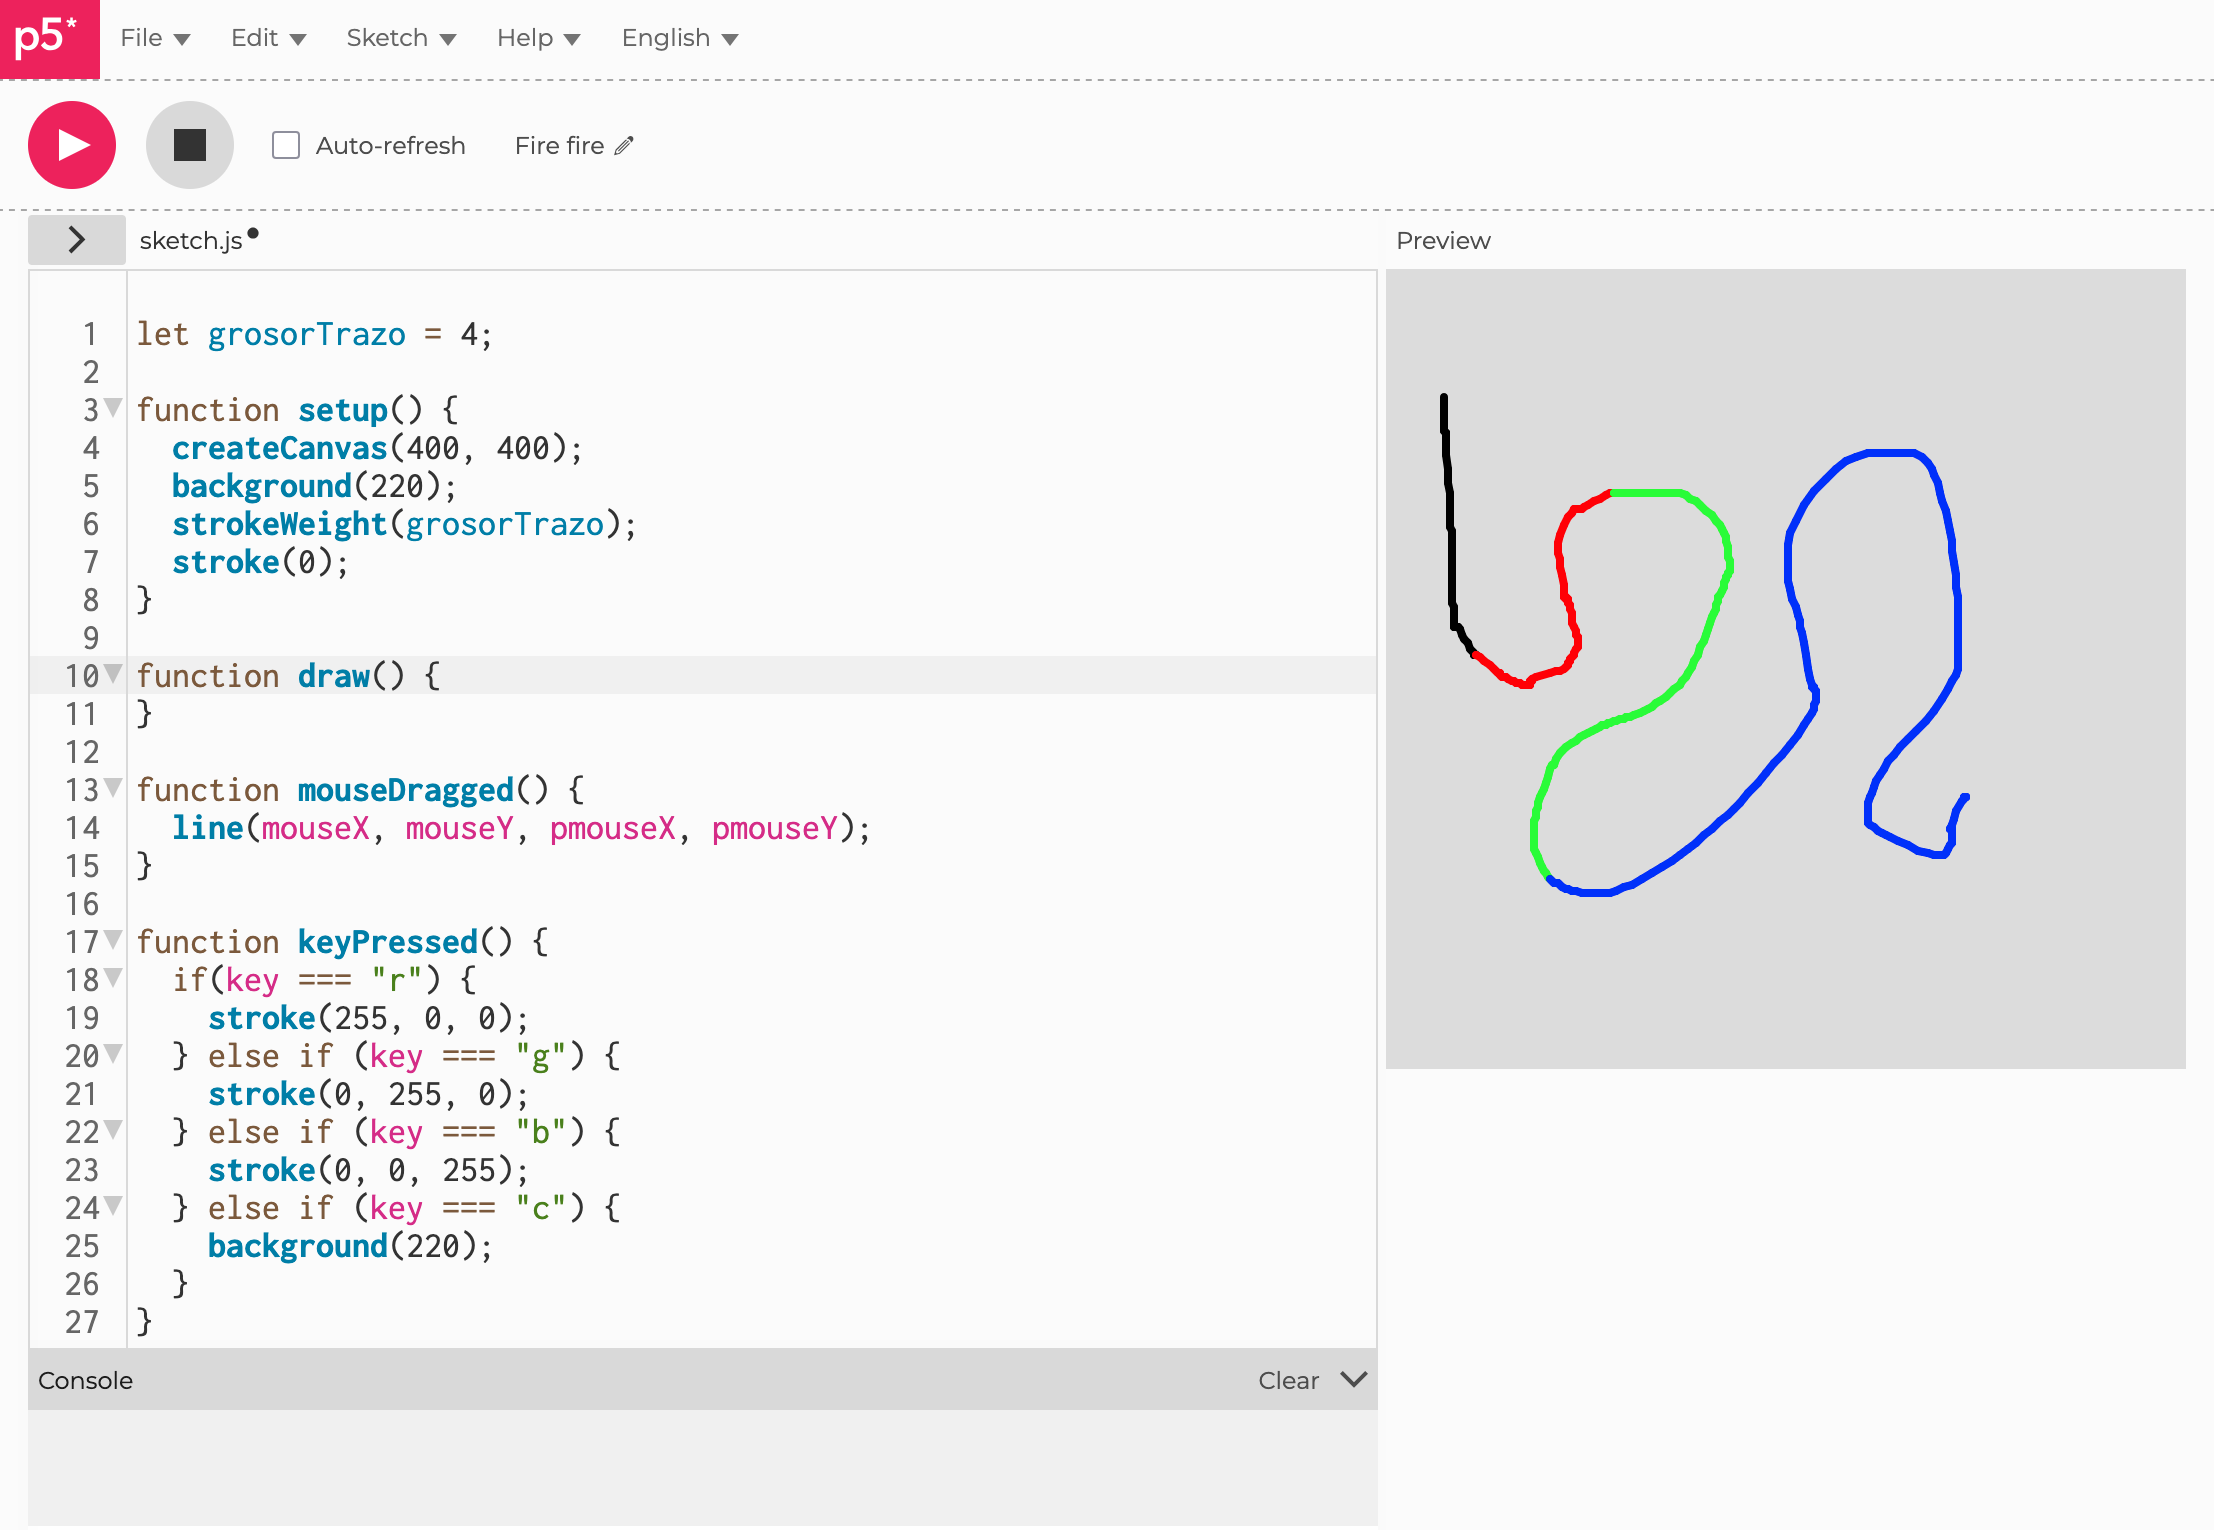Expand the sidebar with the chevron arrow
The image size is (2214, 1530).
pos(77,240)
